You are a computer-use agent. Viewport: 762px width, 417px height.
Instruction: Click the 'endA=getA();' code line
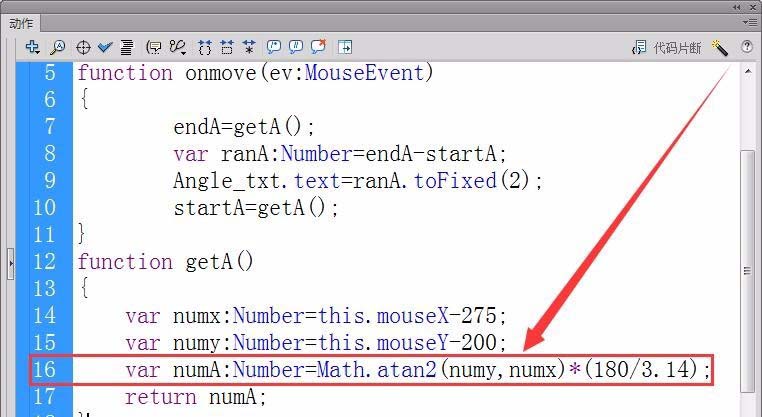(x=244, y=127)
